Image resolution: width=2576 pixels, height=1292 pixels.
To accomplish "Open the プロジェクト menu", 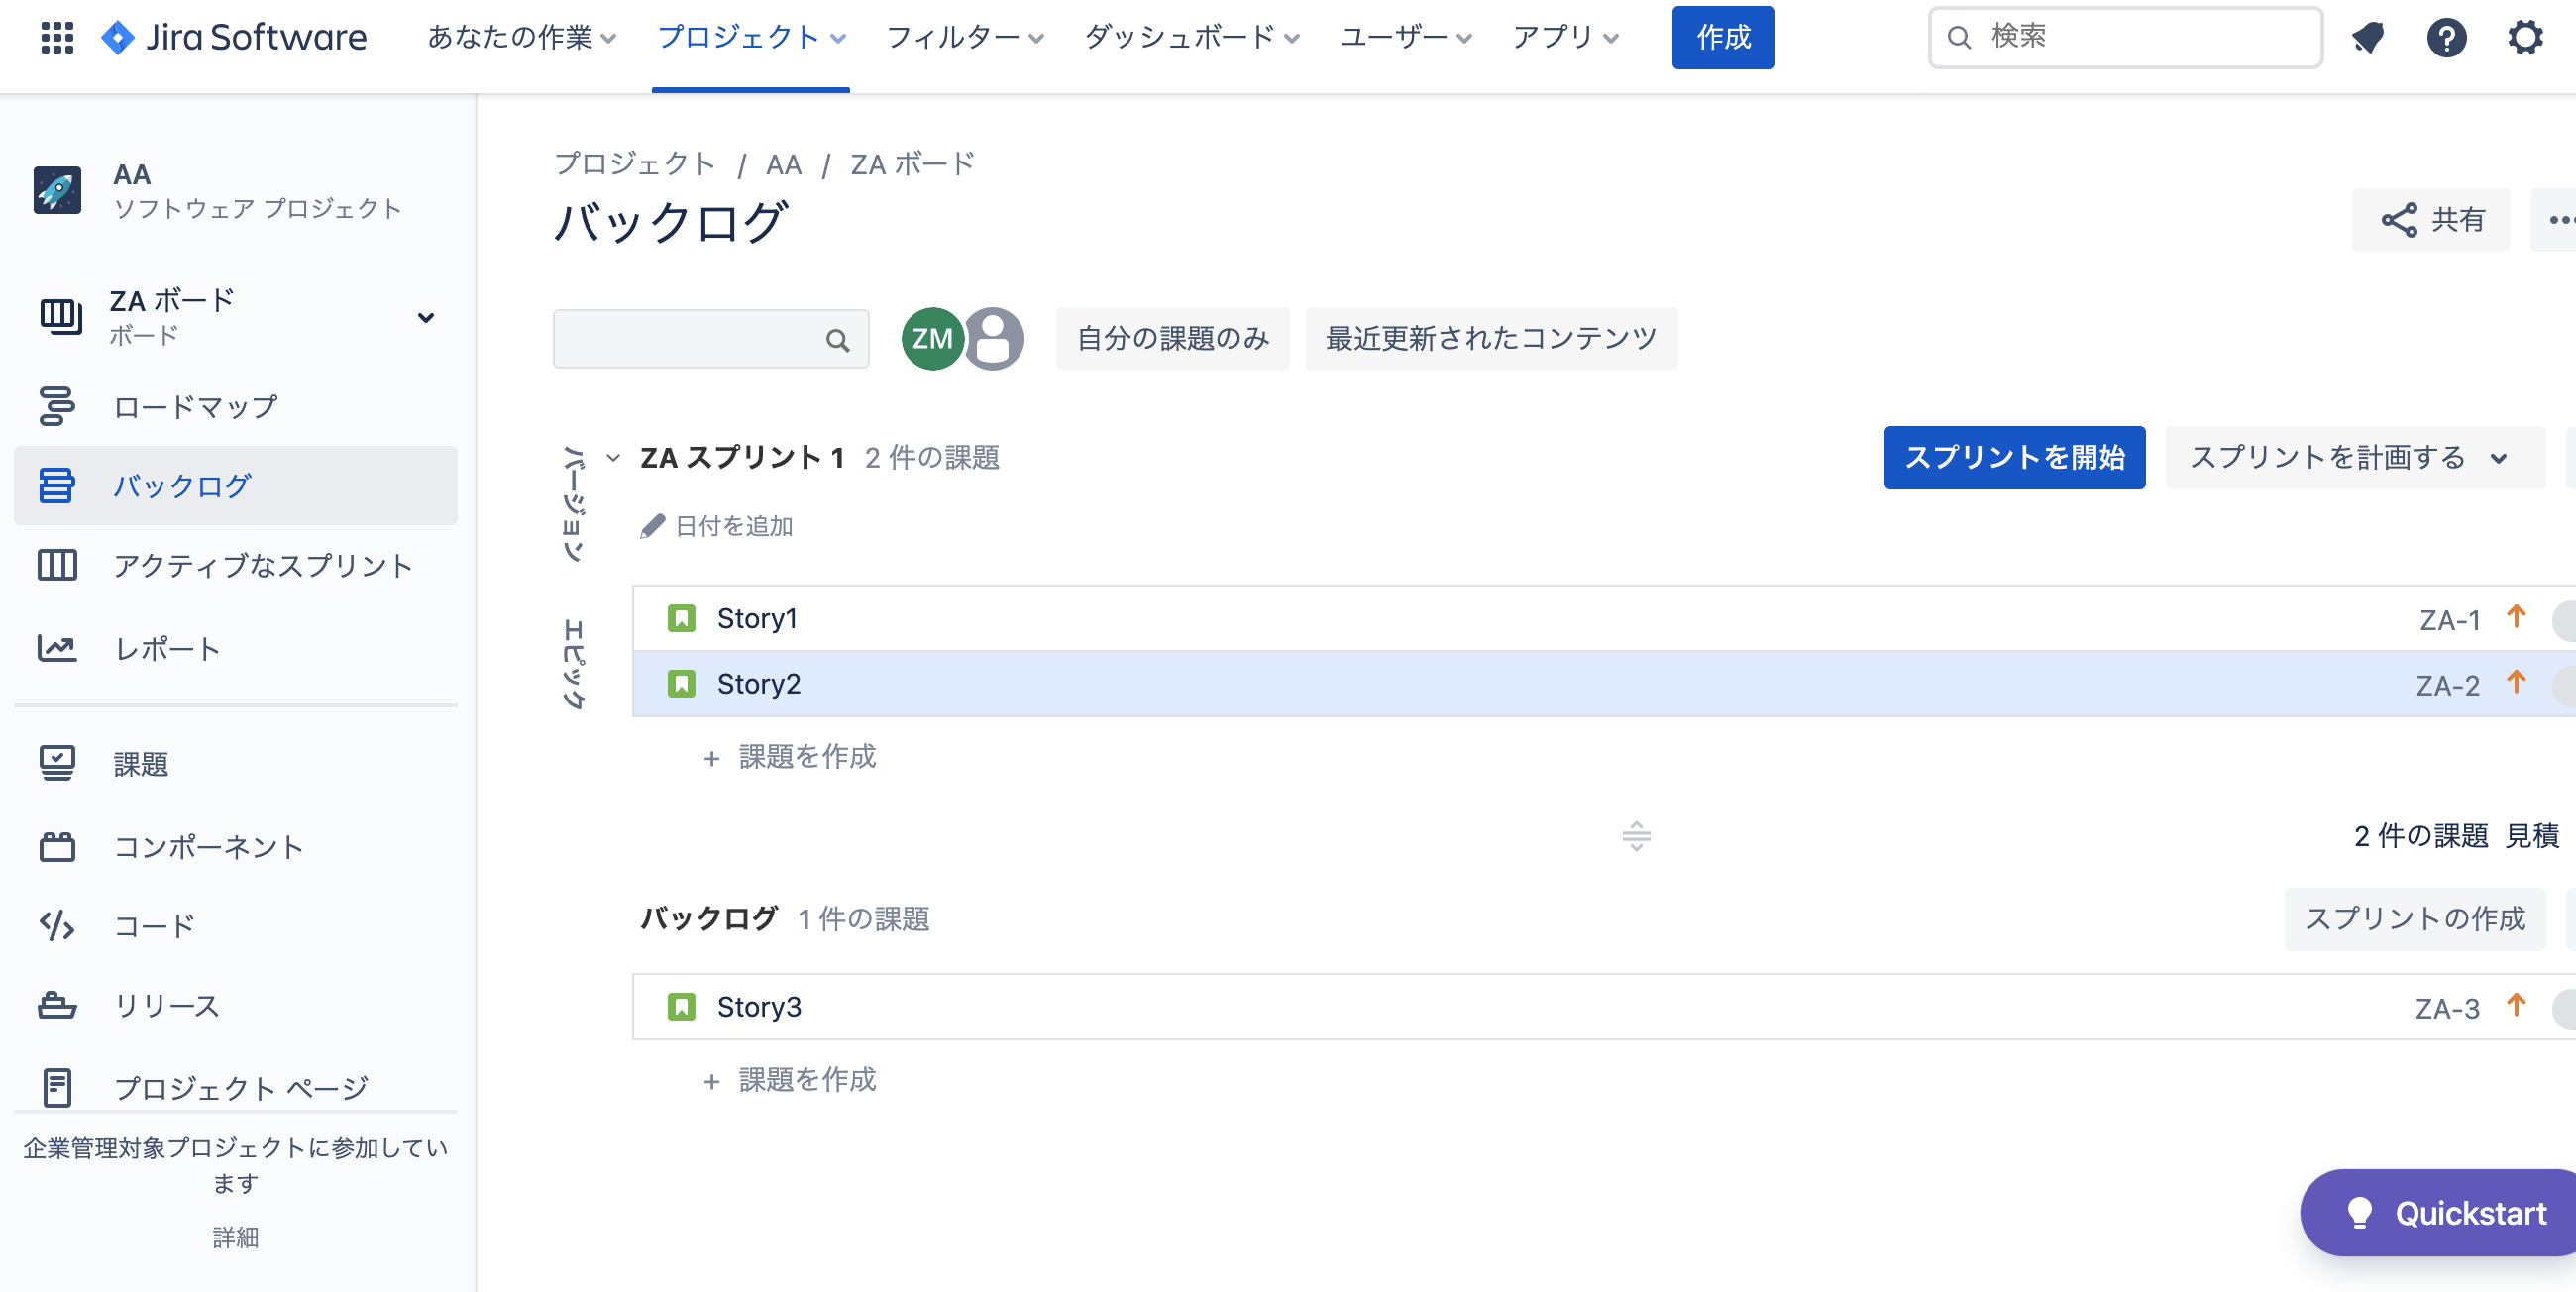I will click(x=750, y=37).
